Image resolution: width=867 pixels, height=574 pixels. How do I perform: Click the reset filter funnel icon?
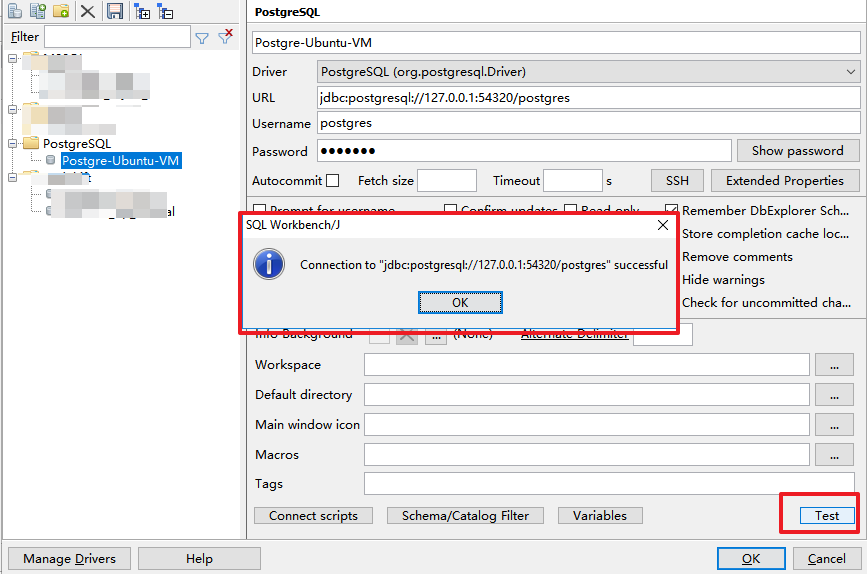click(226, 38)
